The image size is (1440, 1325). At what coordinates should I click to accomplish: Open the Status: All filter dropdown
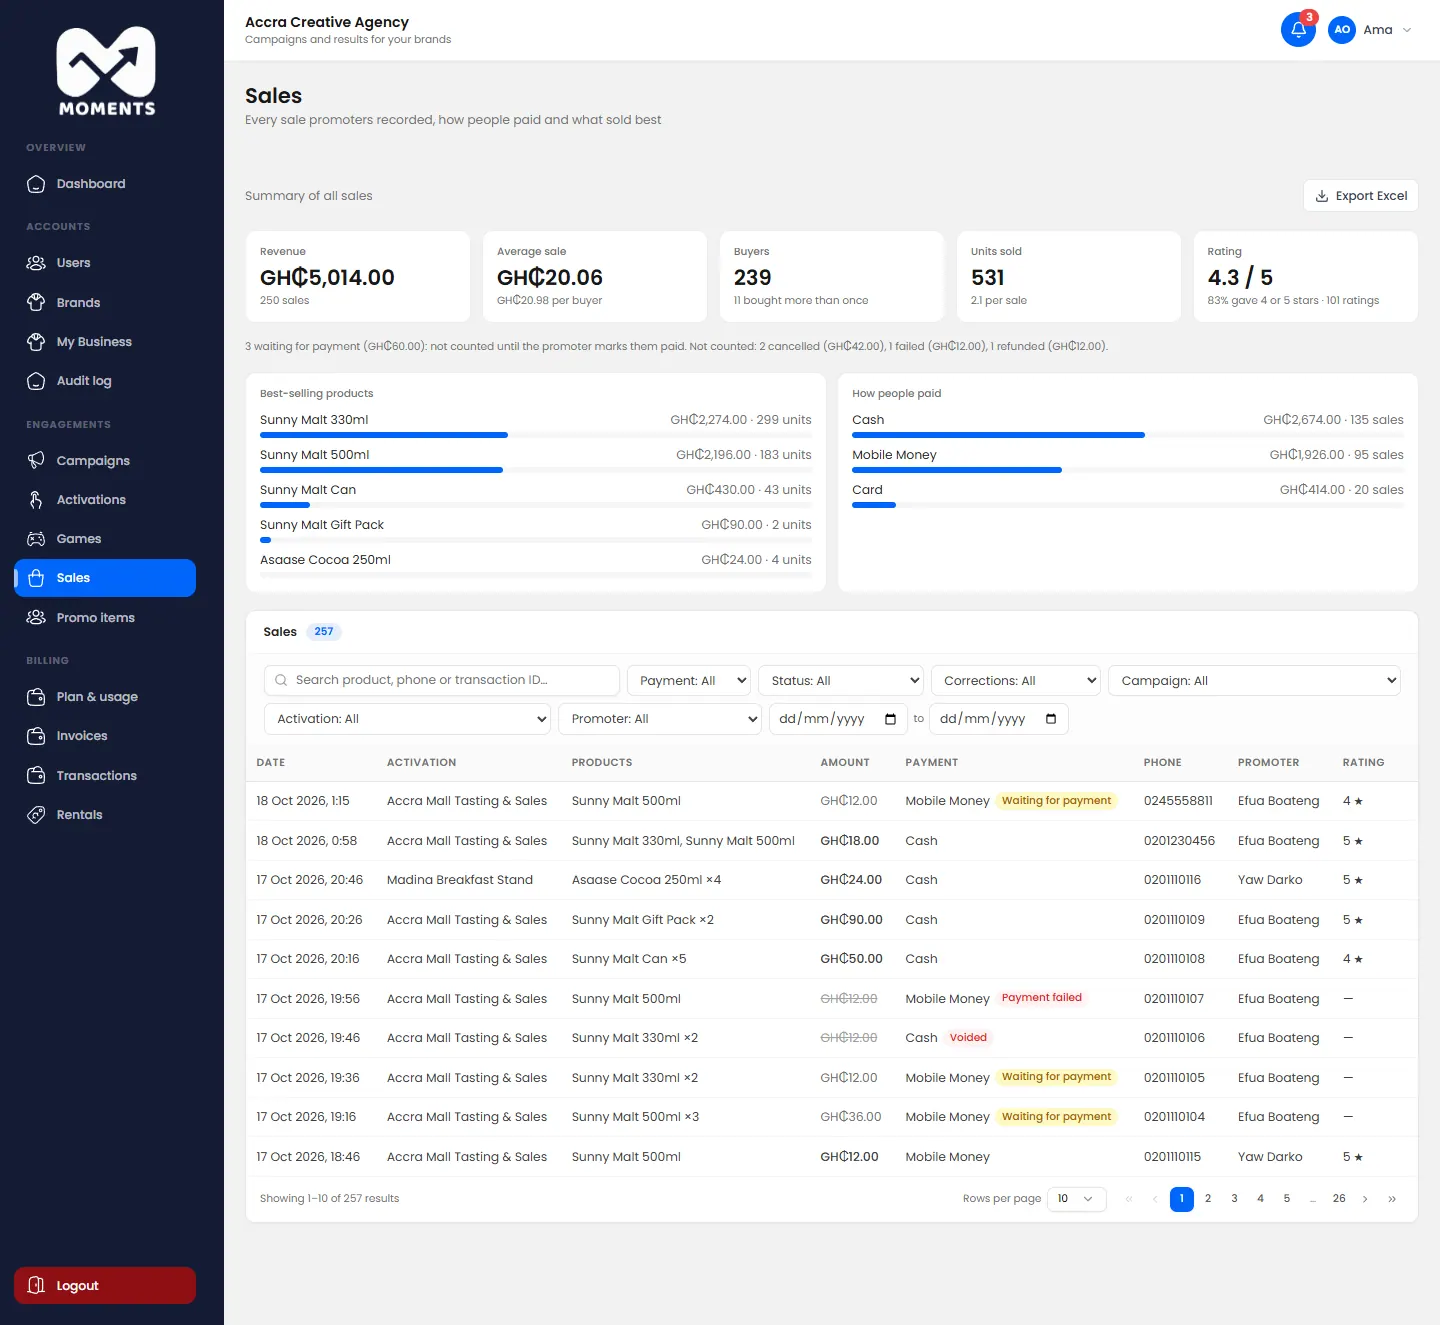[x=841, y=681]
